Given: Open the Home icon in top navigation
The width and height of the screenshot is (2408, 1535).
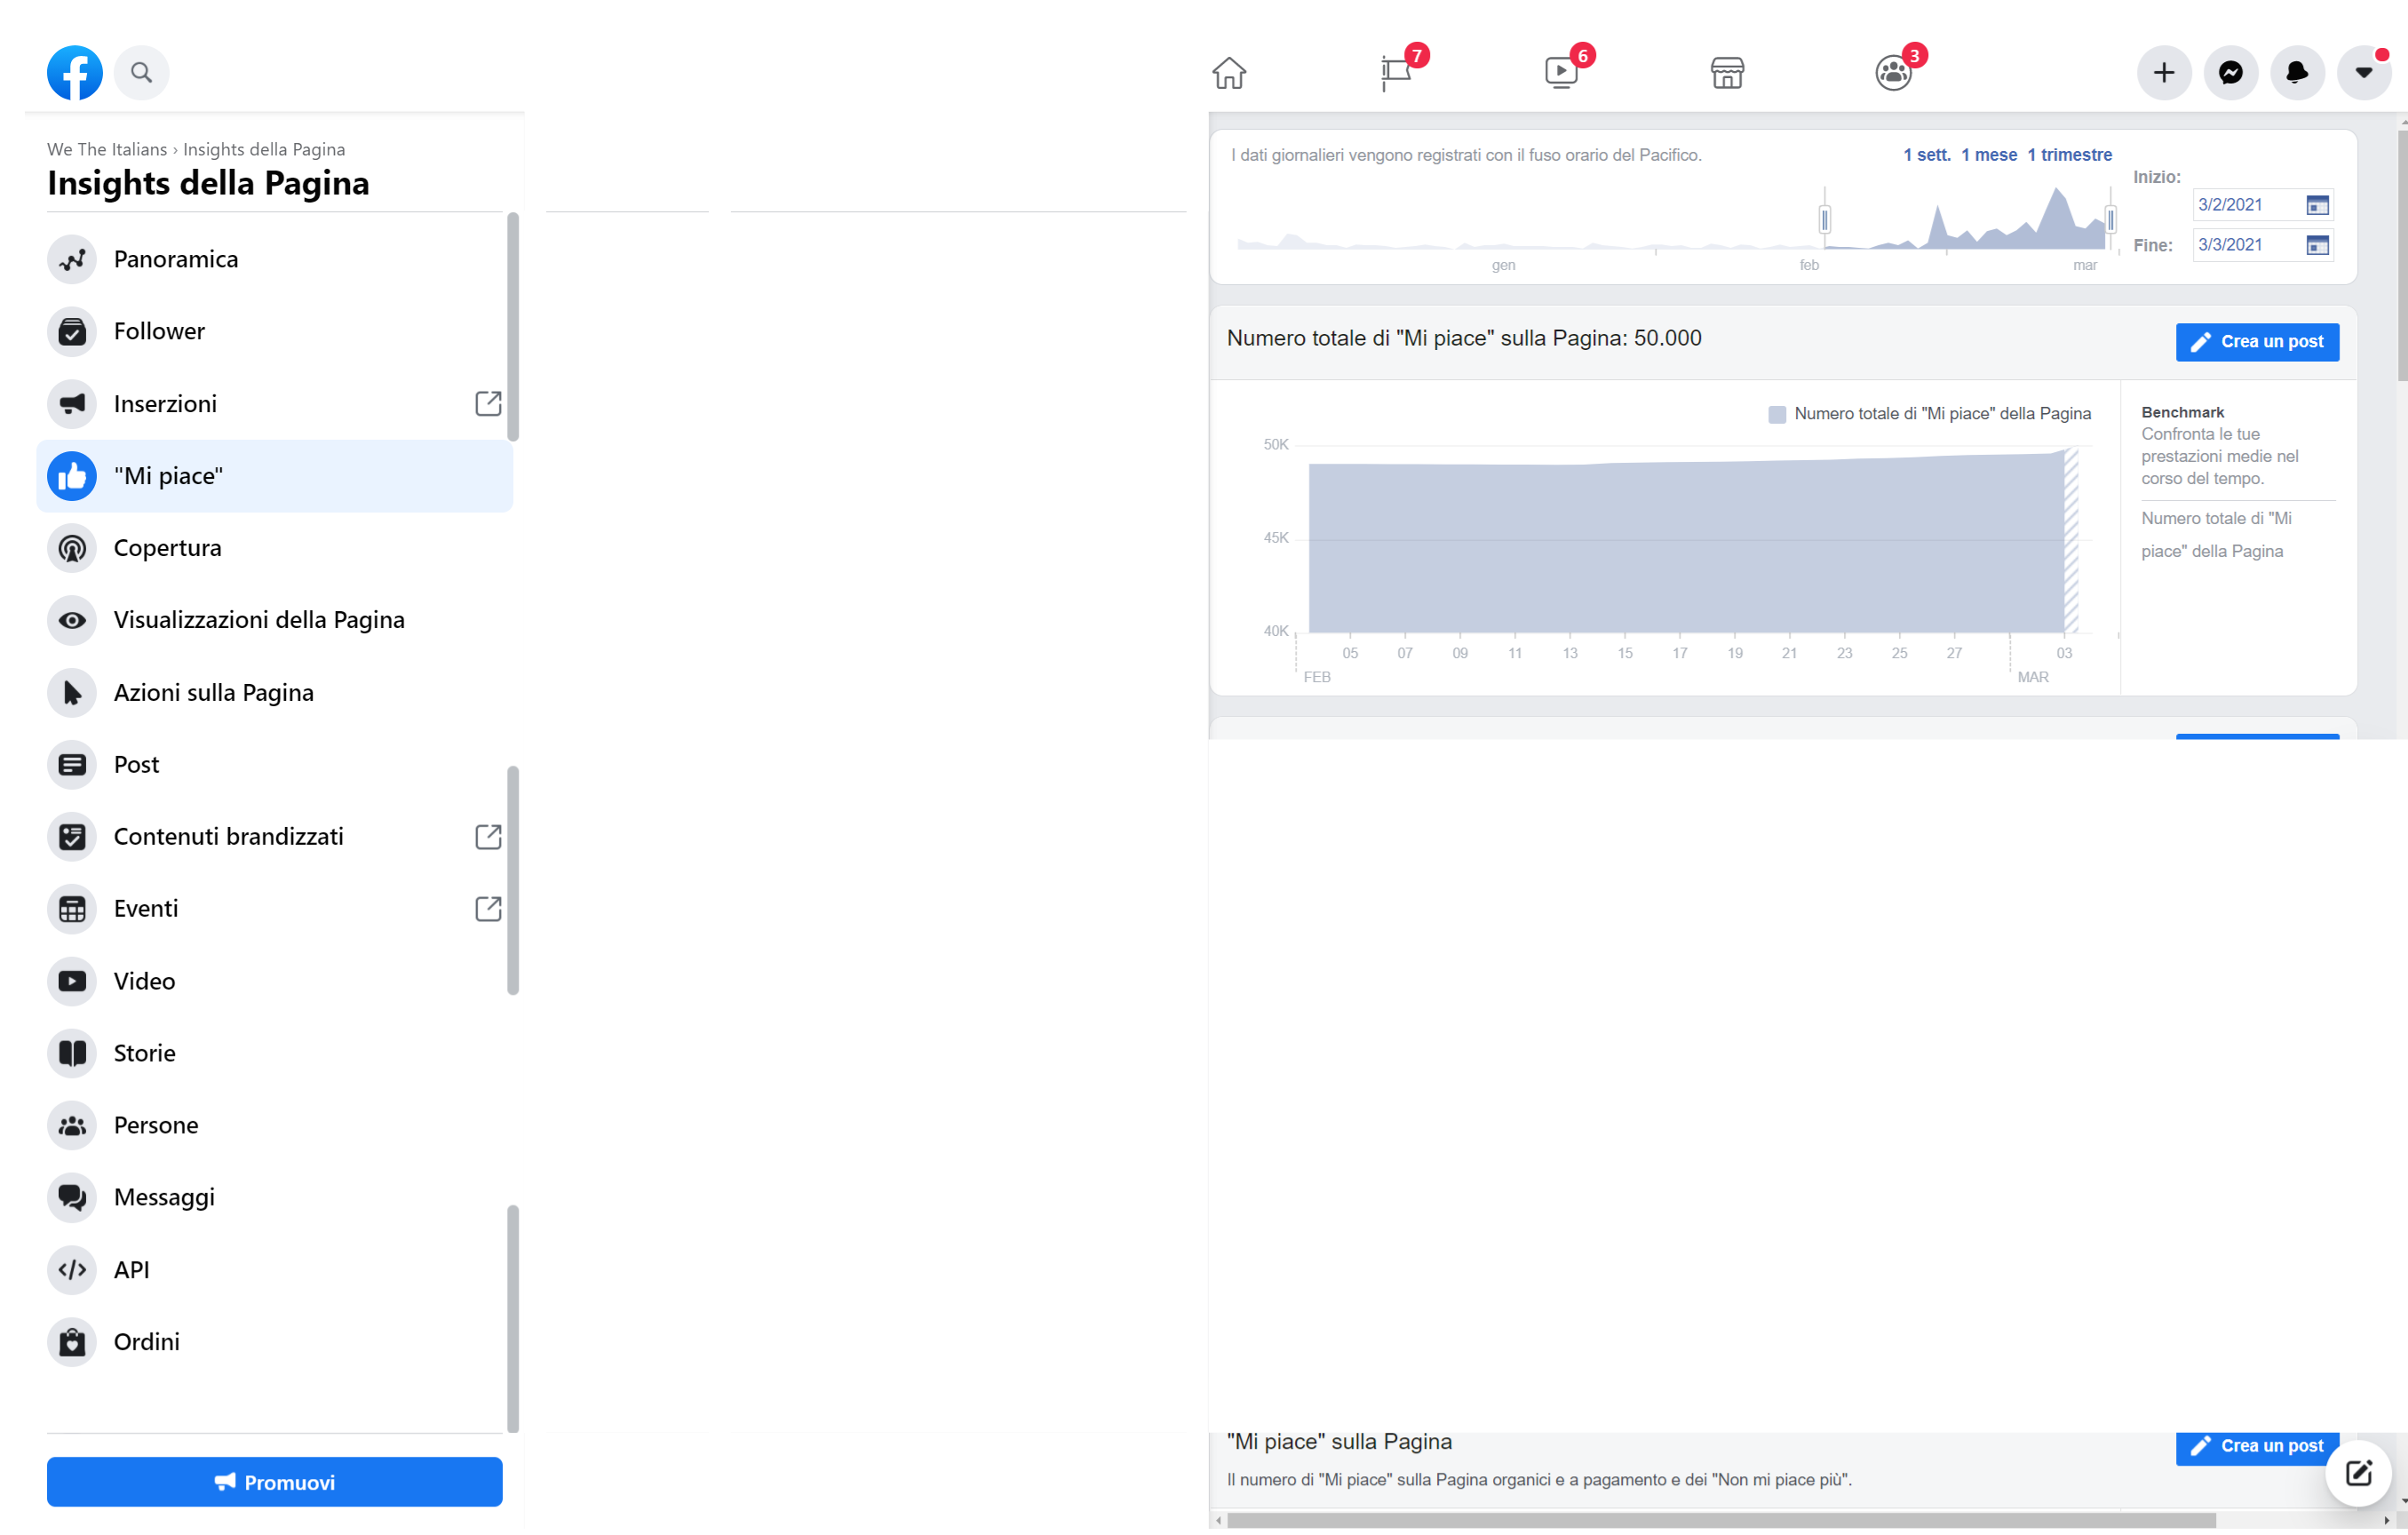Looking at the screenshot, I should [x=1229, y=72].
